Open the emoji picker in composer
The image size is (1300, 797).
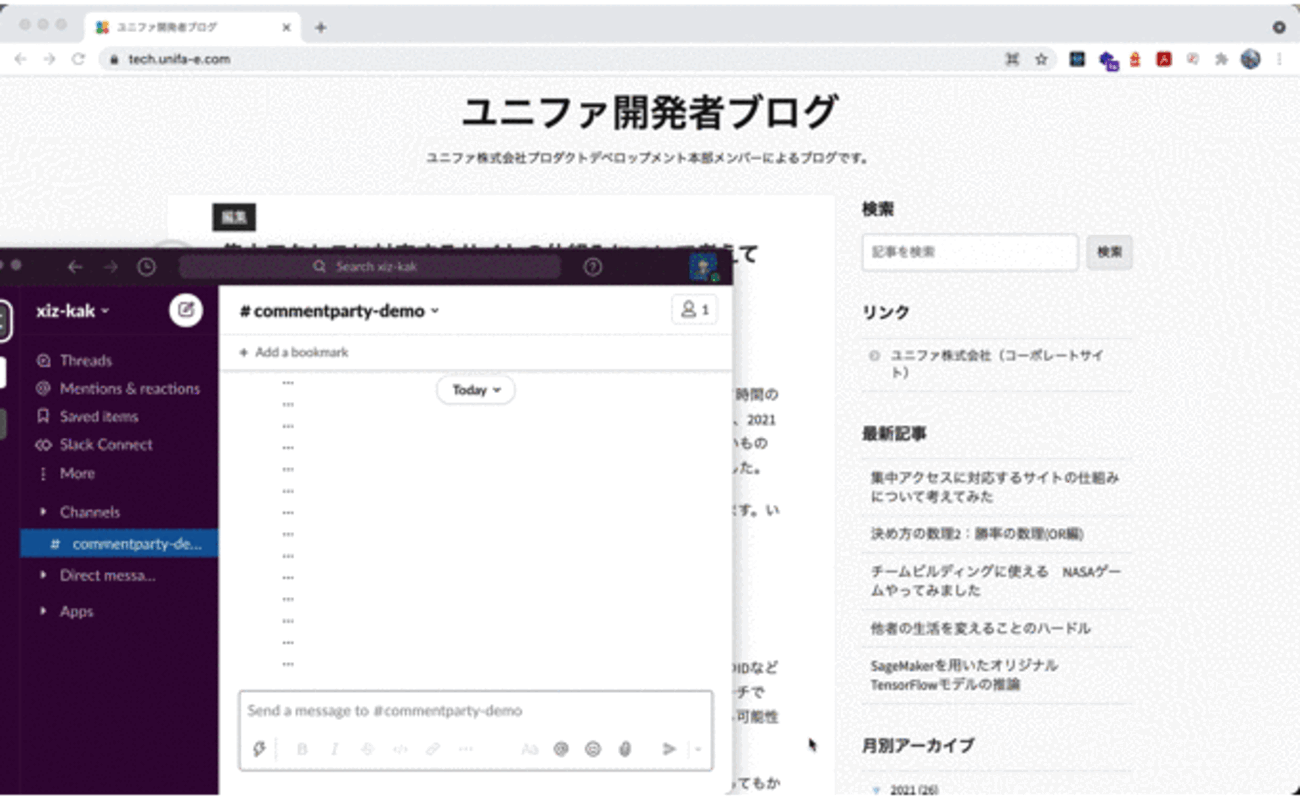pyautogui.click(x=593, y=749)
